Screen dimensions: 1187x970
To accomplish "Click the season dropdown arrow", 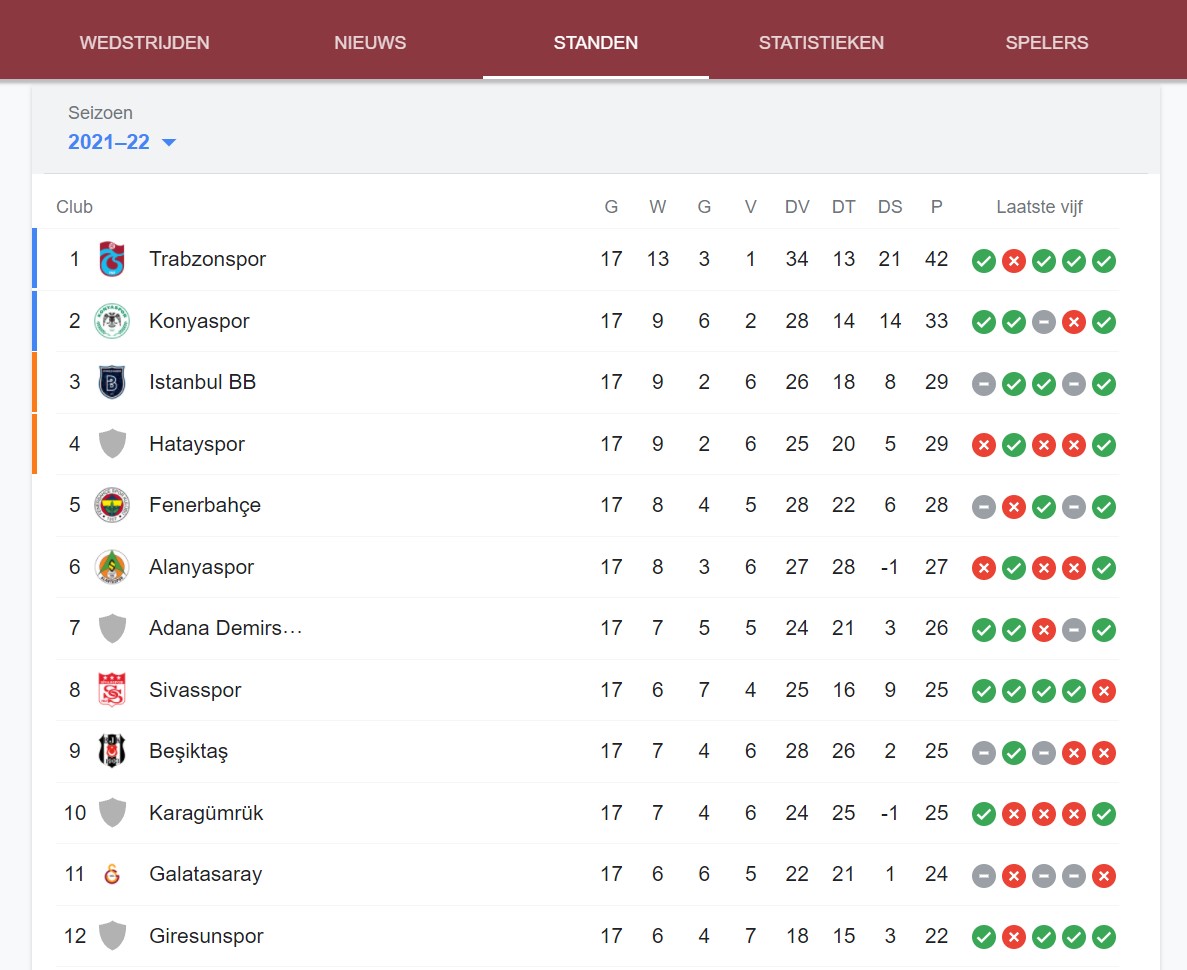I will coord(170,142).
